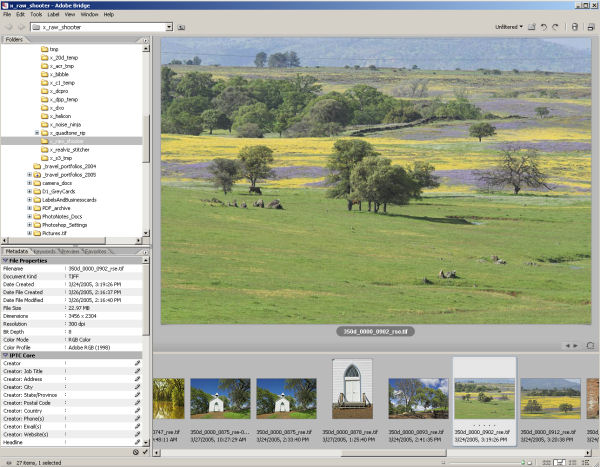The image size is (600, 467).
Task: Switch to the Preview tab
Action: pyautogui.click(x=70, y=251)
